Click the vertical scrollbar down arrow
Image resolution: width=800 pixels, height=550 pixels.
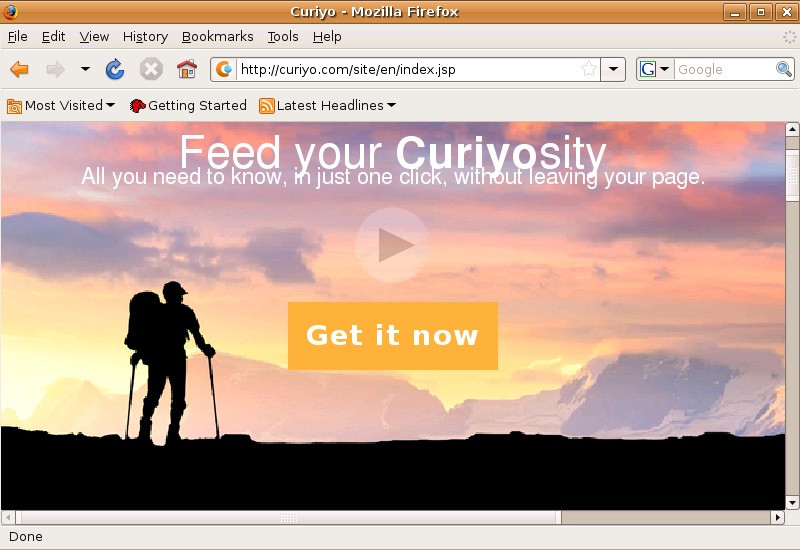point(792,503)
